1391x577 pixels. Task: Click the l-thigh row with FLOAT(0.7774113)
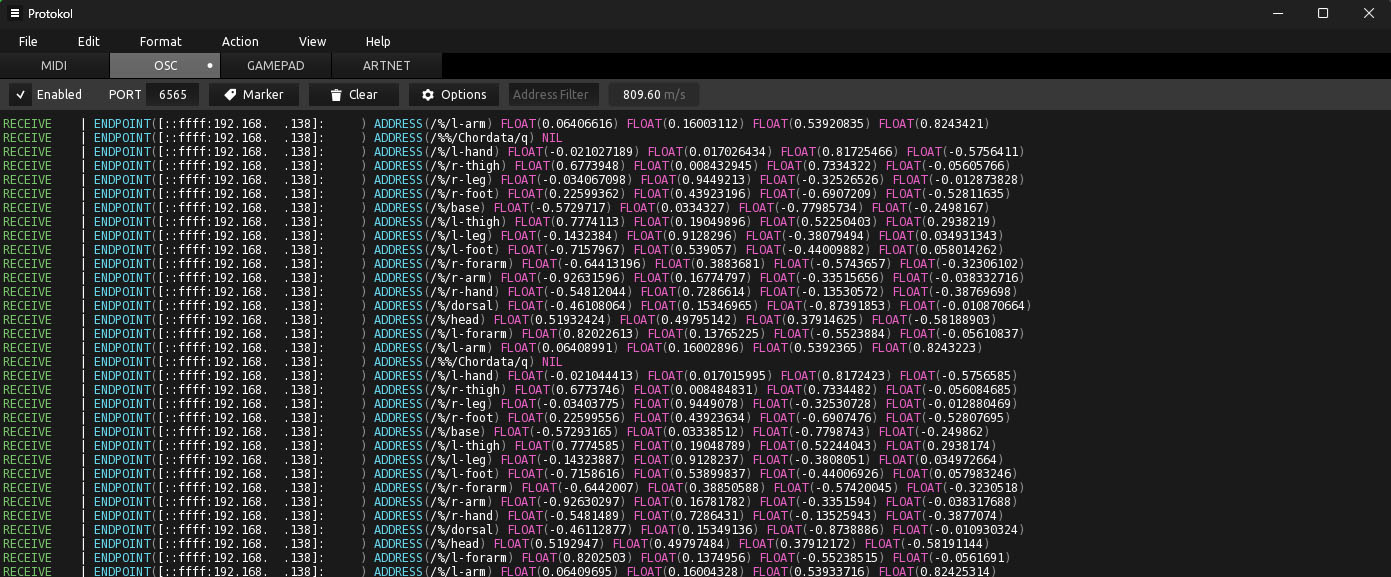[x=498, y=222]
